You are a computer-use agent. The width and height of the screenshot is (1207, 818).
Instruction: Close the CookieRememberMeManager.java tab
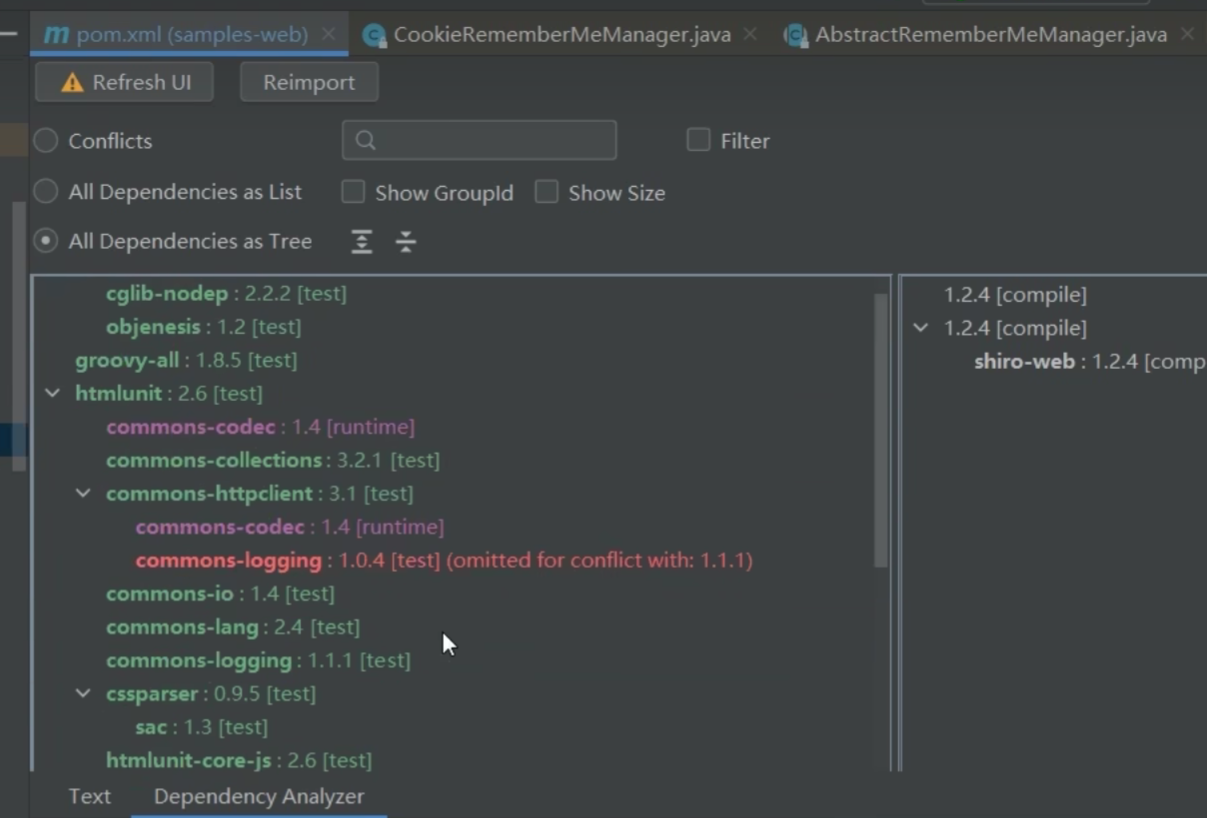coord(750,34)
